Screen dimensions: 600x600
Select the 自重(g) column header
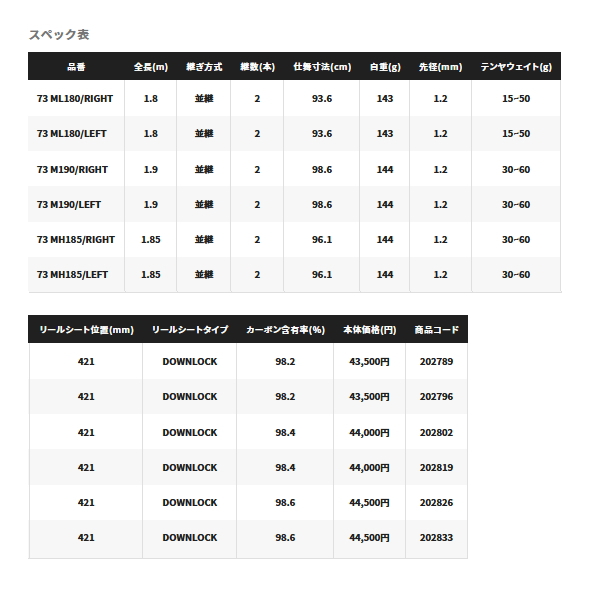tap(385, 67)
